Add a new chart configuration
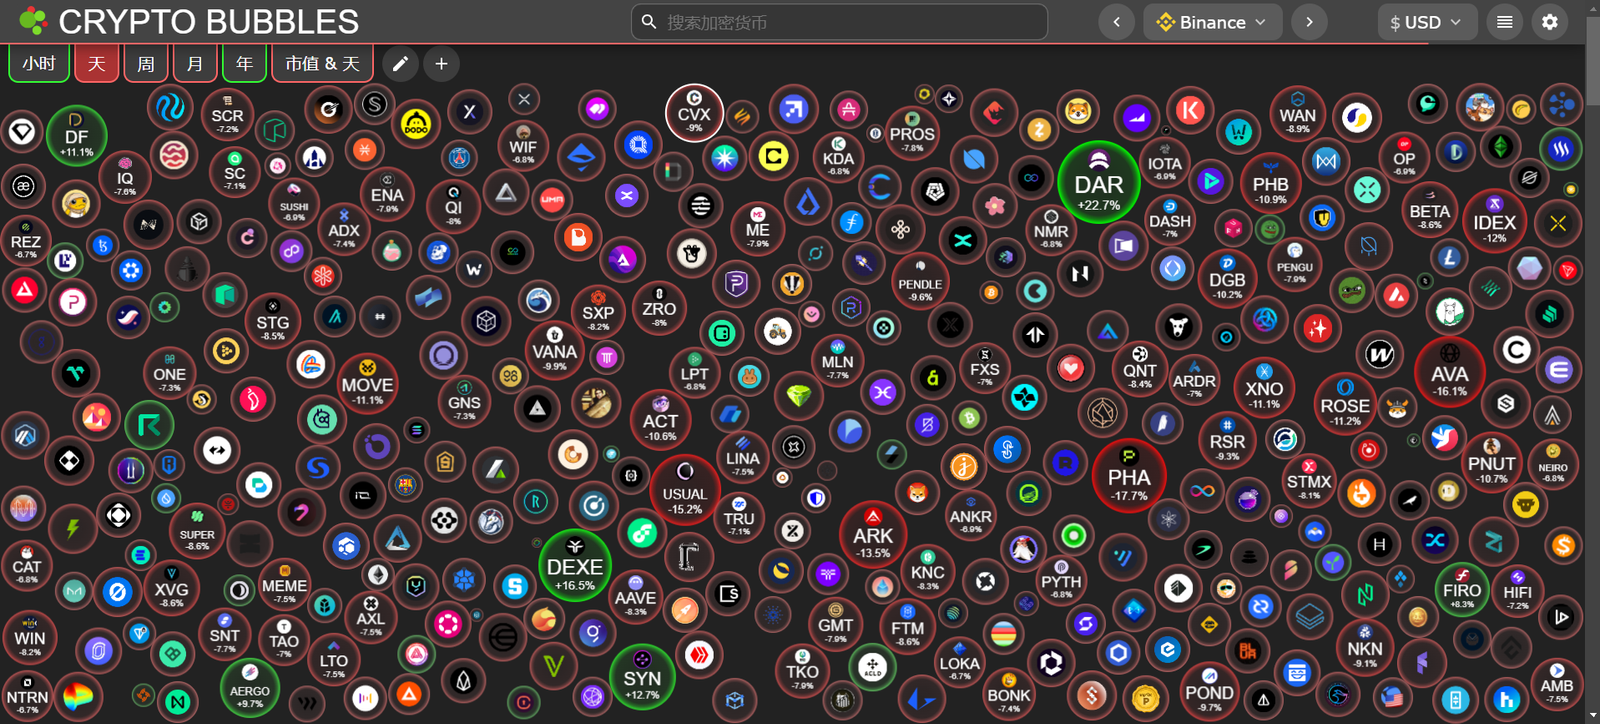 click(x=441, y=64)
